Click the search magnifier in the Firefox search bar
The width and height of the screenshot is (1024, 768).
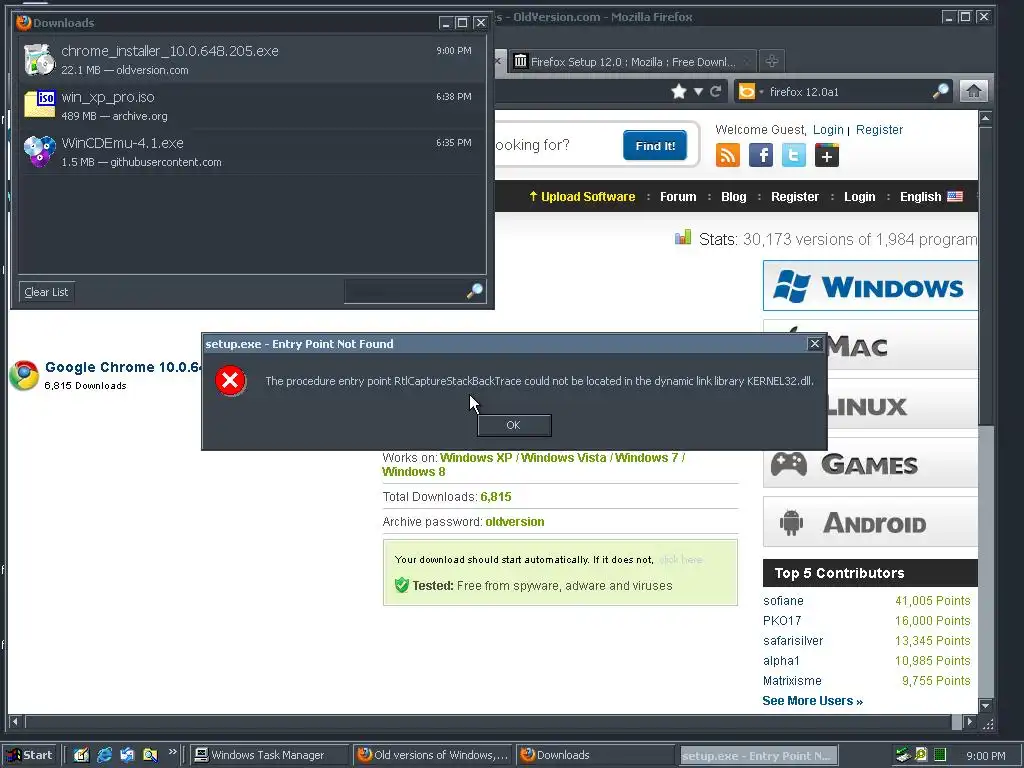(x=940, y=91)
